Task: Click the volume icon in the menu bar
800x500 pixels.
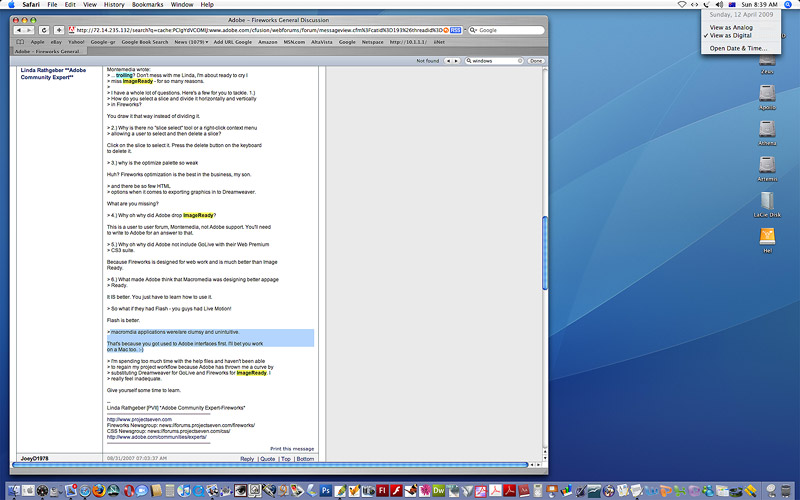Action: pyautogui.click(x=719, y=5)
